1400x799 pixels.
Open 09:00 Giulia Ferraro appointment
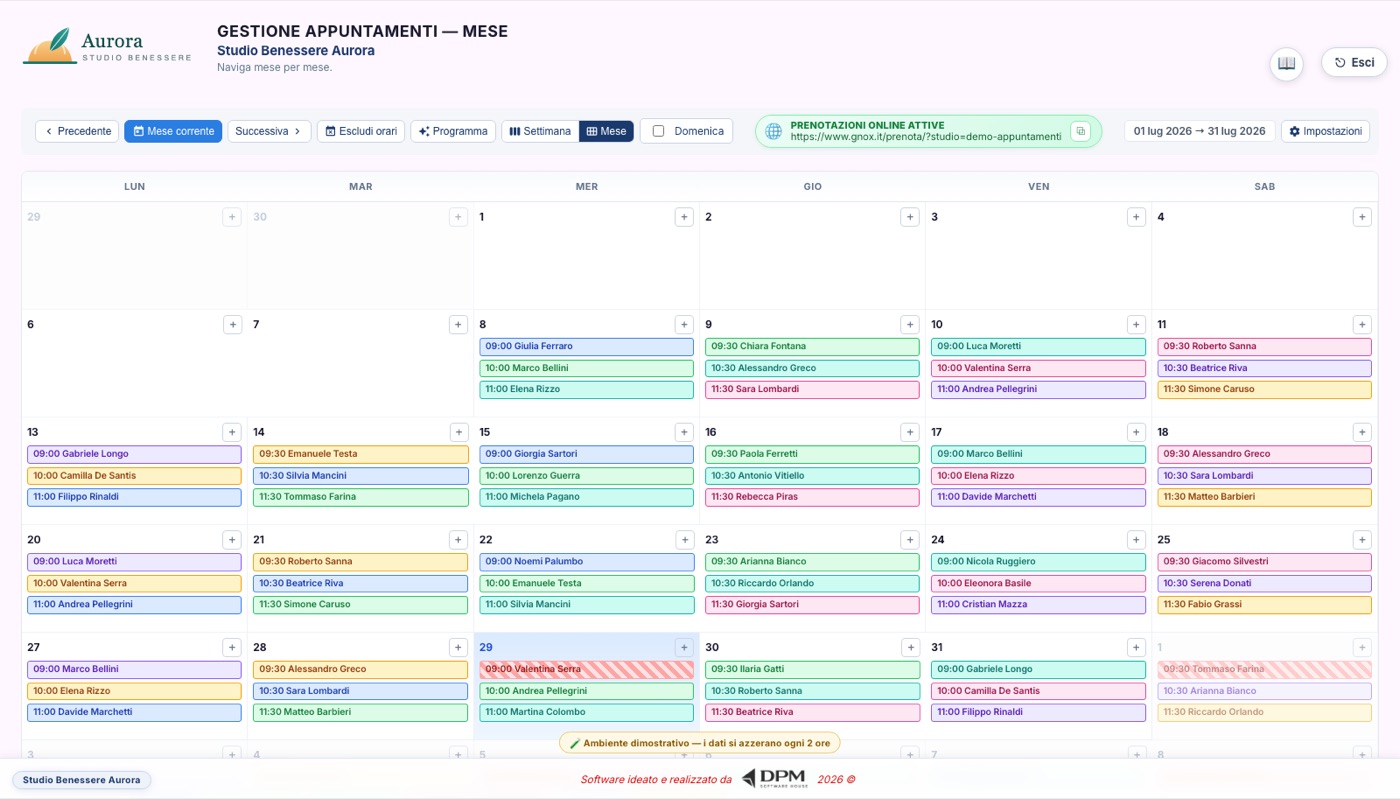[x=586, y=347]
